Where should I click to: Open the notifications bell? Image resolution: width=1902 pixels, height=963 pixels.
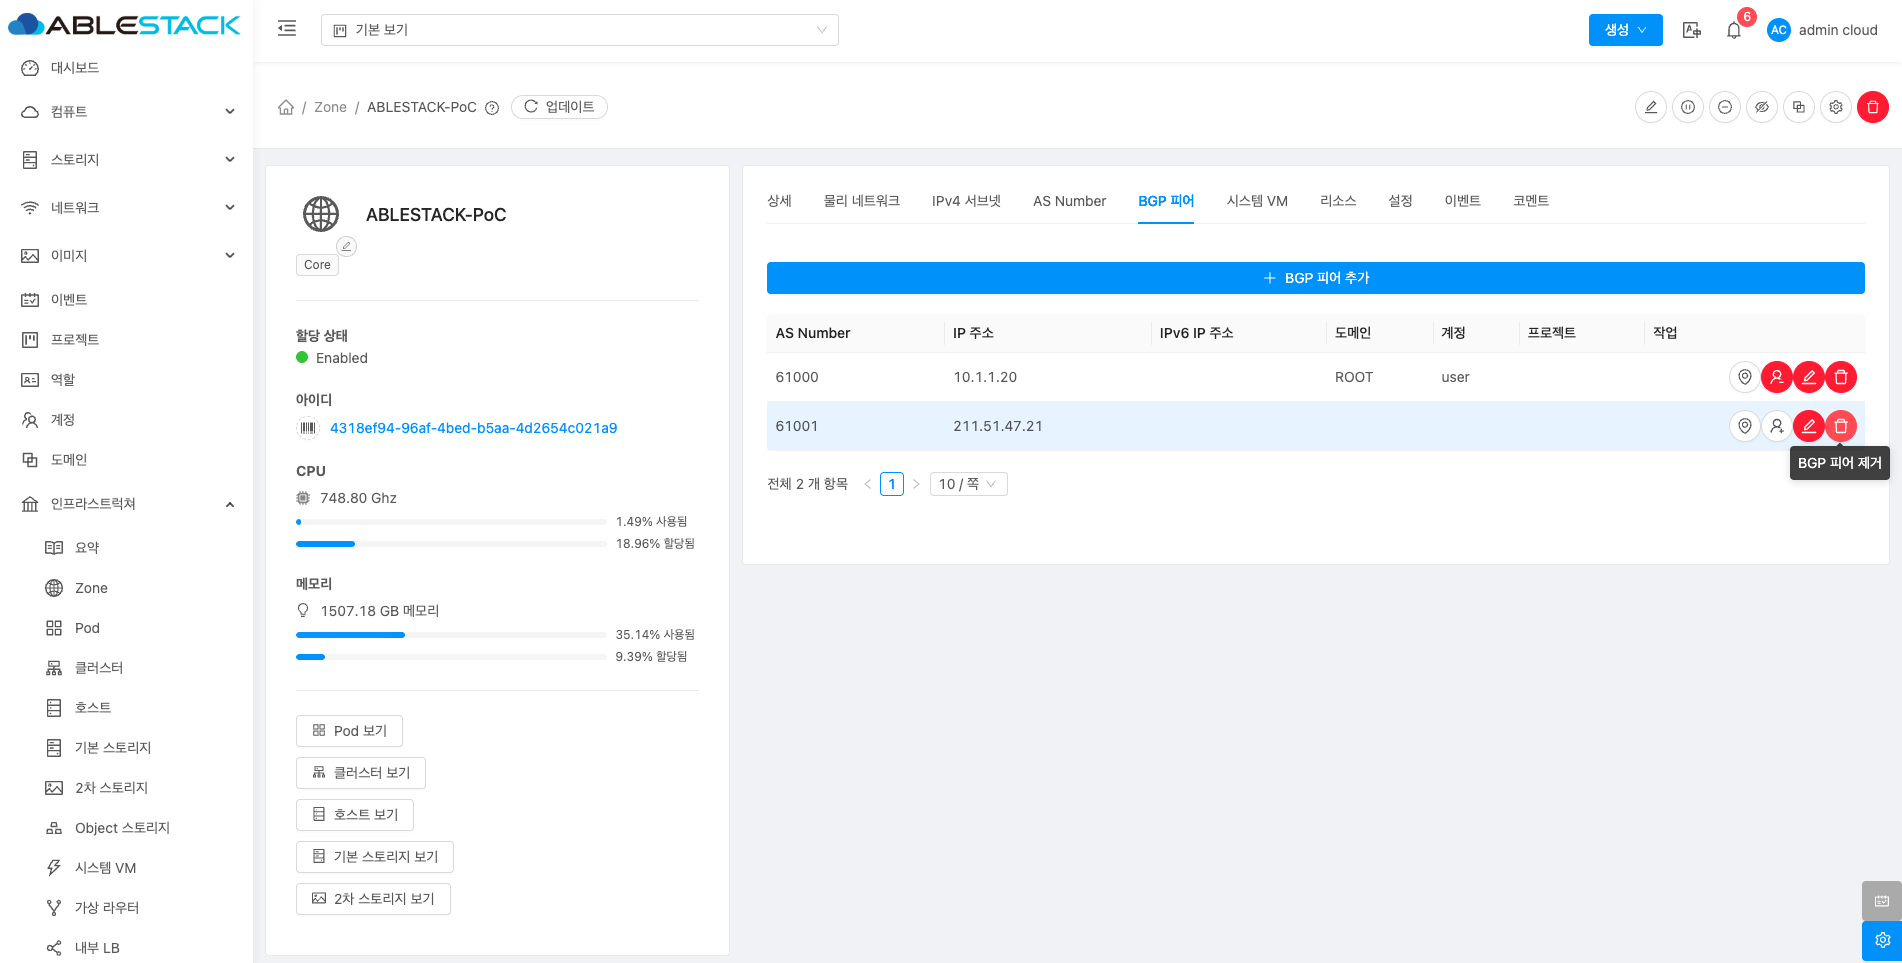click(x=1734, y=30)
